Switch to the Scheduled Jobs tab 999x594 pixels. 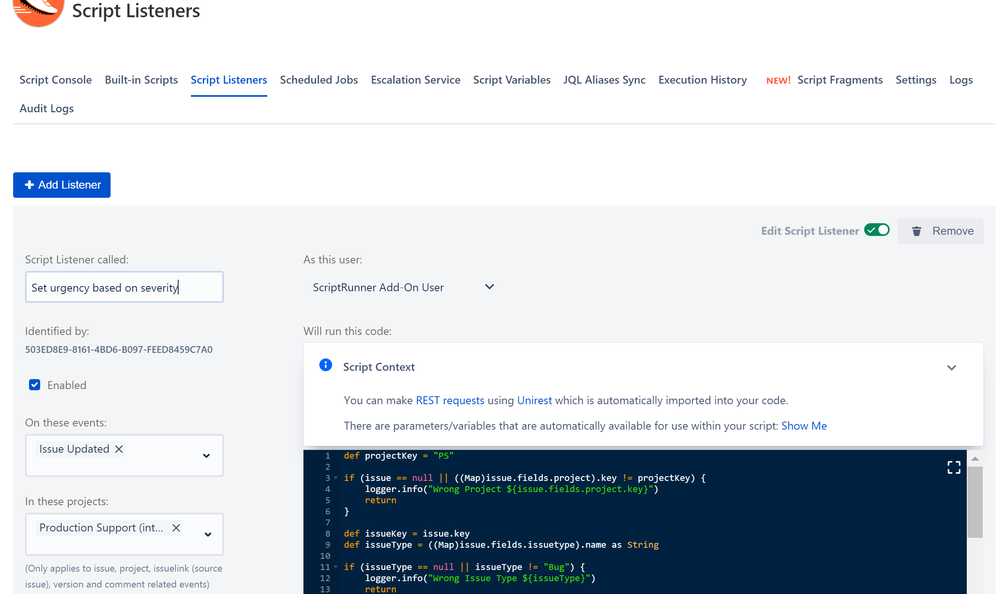[x=319, y=80]
